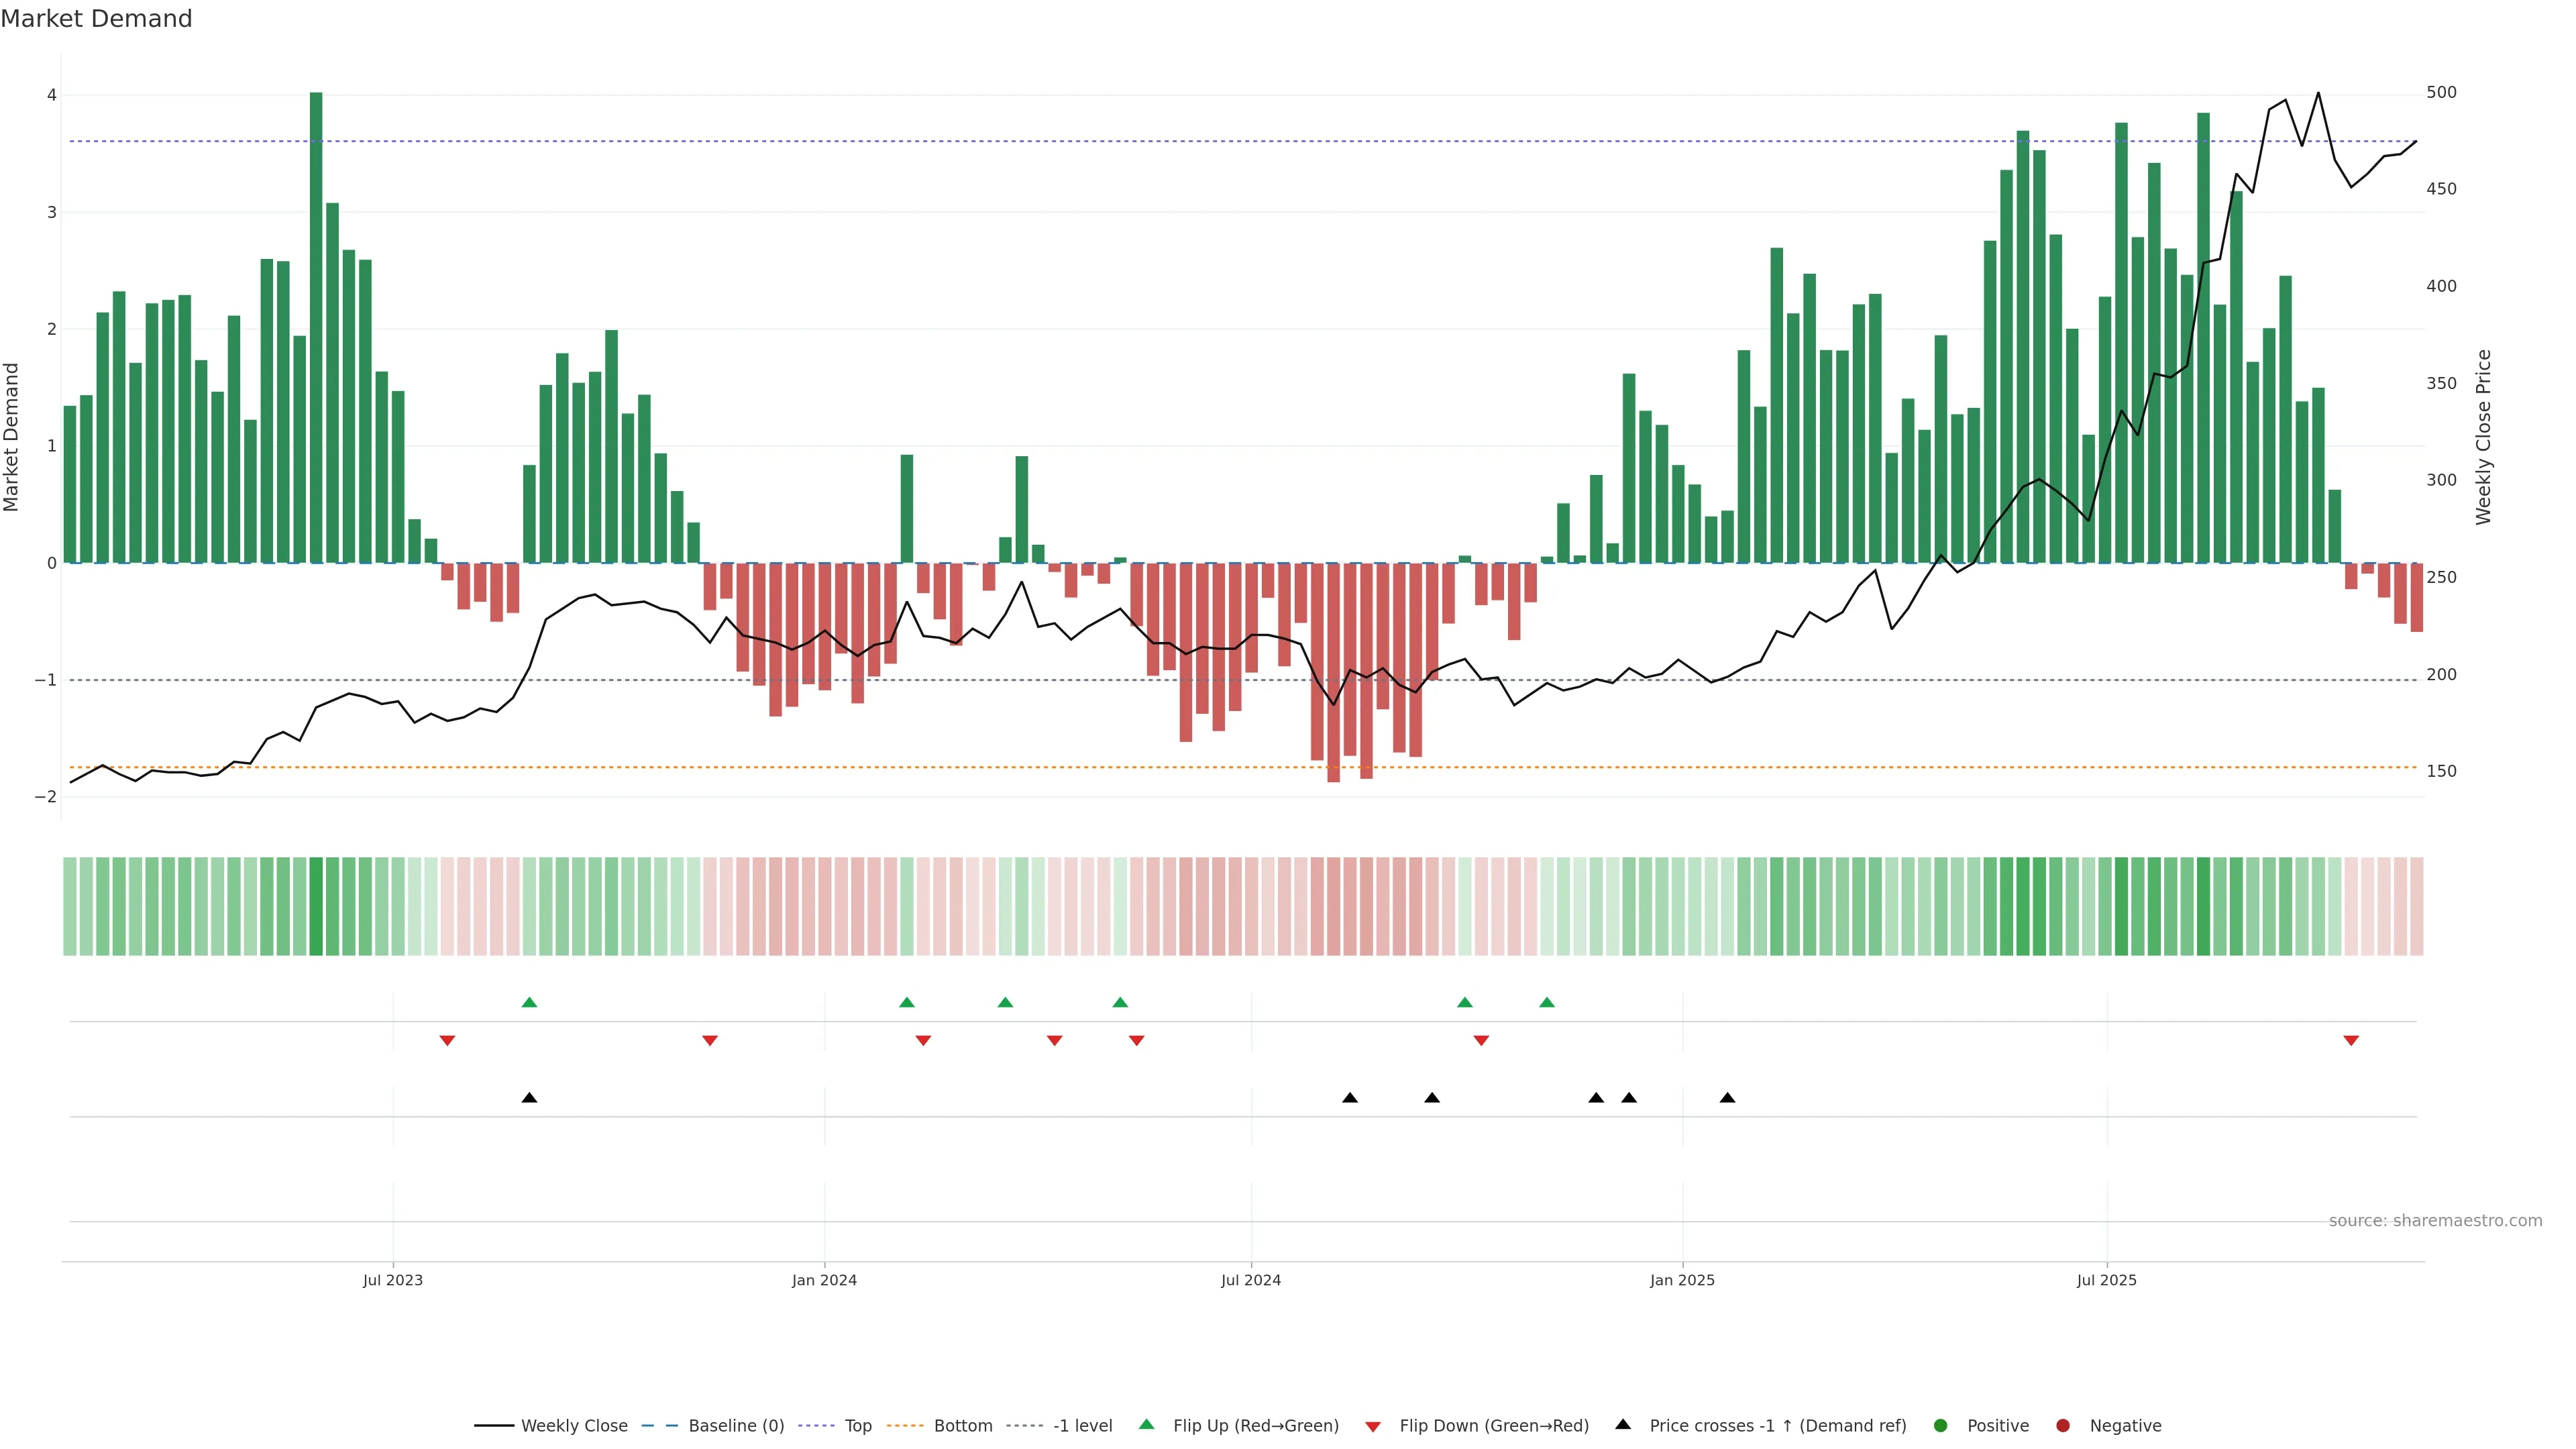2576x1449 pixels.
Task: Click the Market Demand chart title
Action: [x=96, y=19]
